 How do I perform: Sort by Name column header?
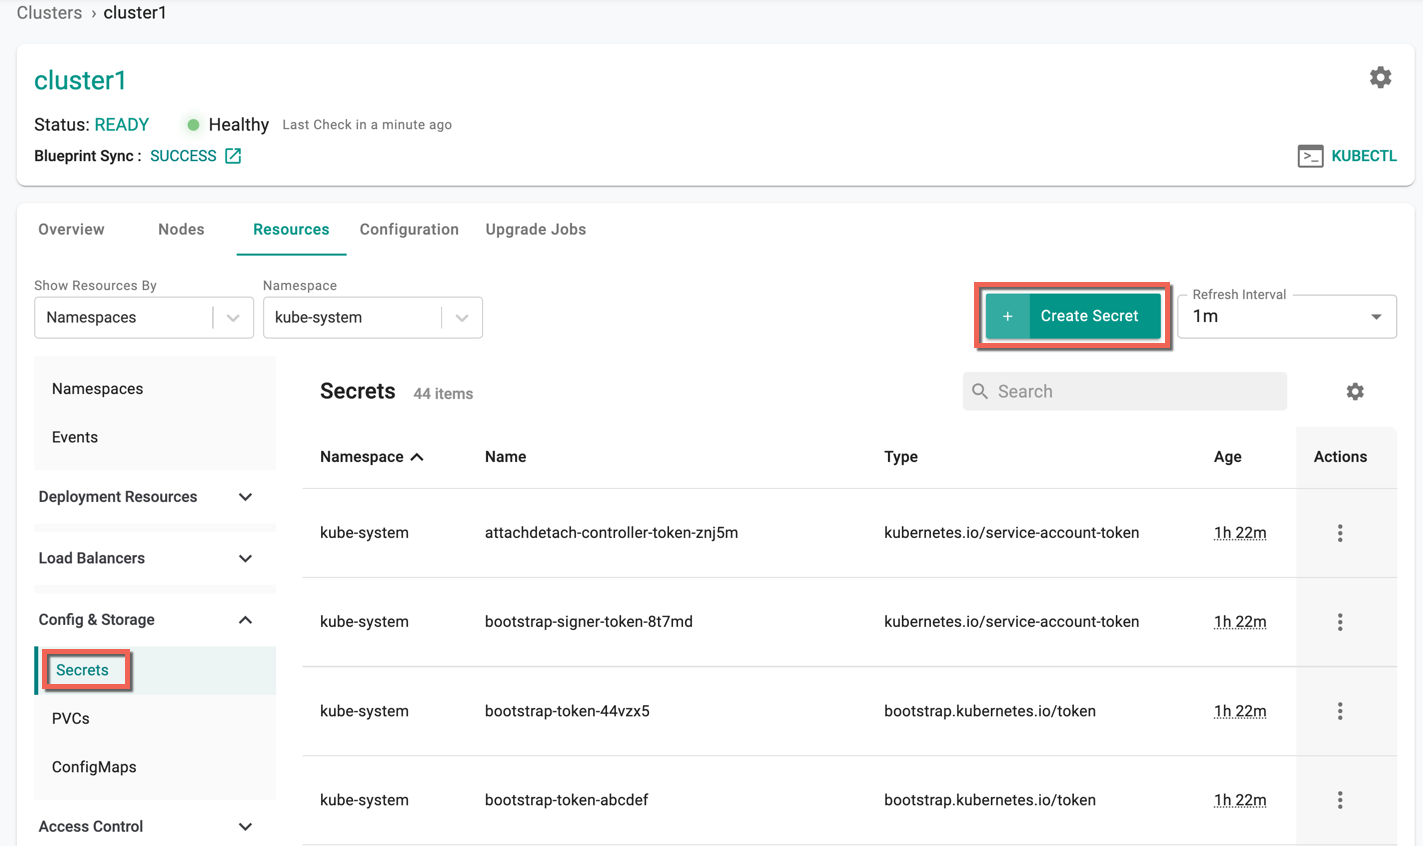point(505,457)
